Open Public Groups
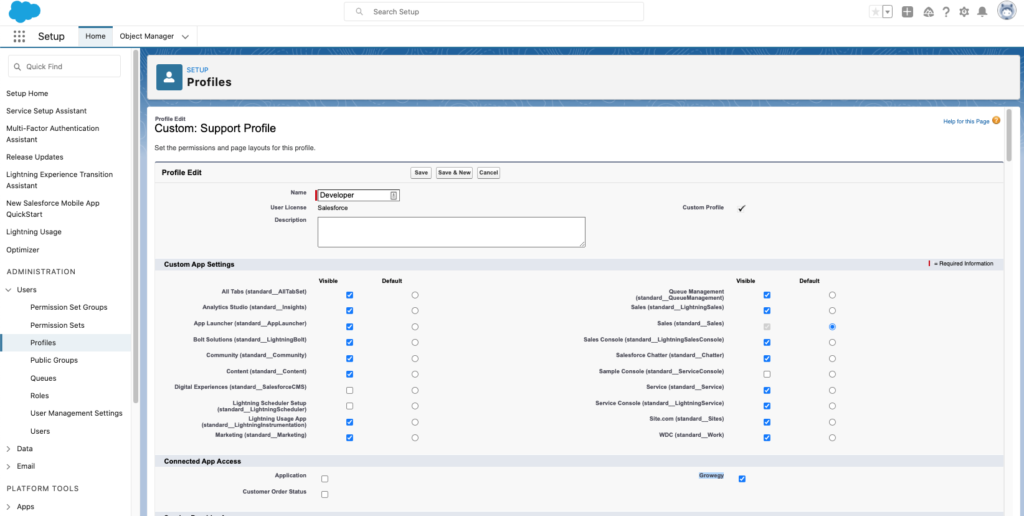The width and height of the screenshot is (1024, 516). [x=54, y=361]
